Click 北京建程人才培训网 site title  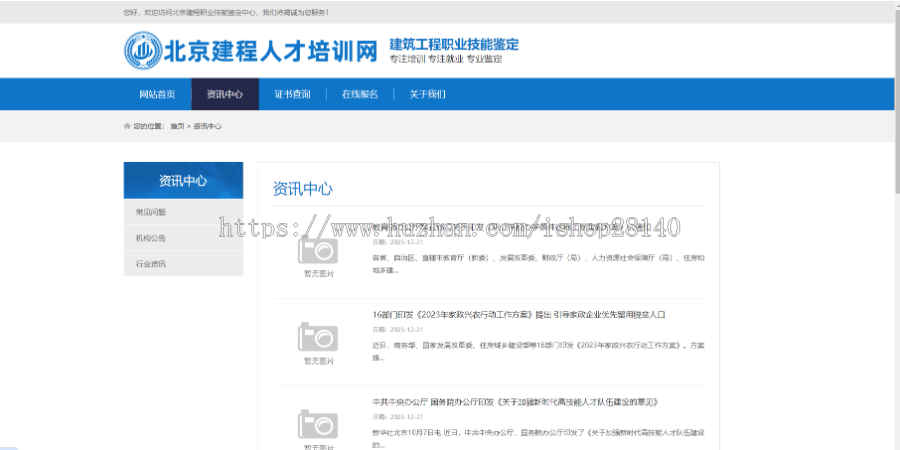[270, 51]
